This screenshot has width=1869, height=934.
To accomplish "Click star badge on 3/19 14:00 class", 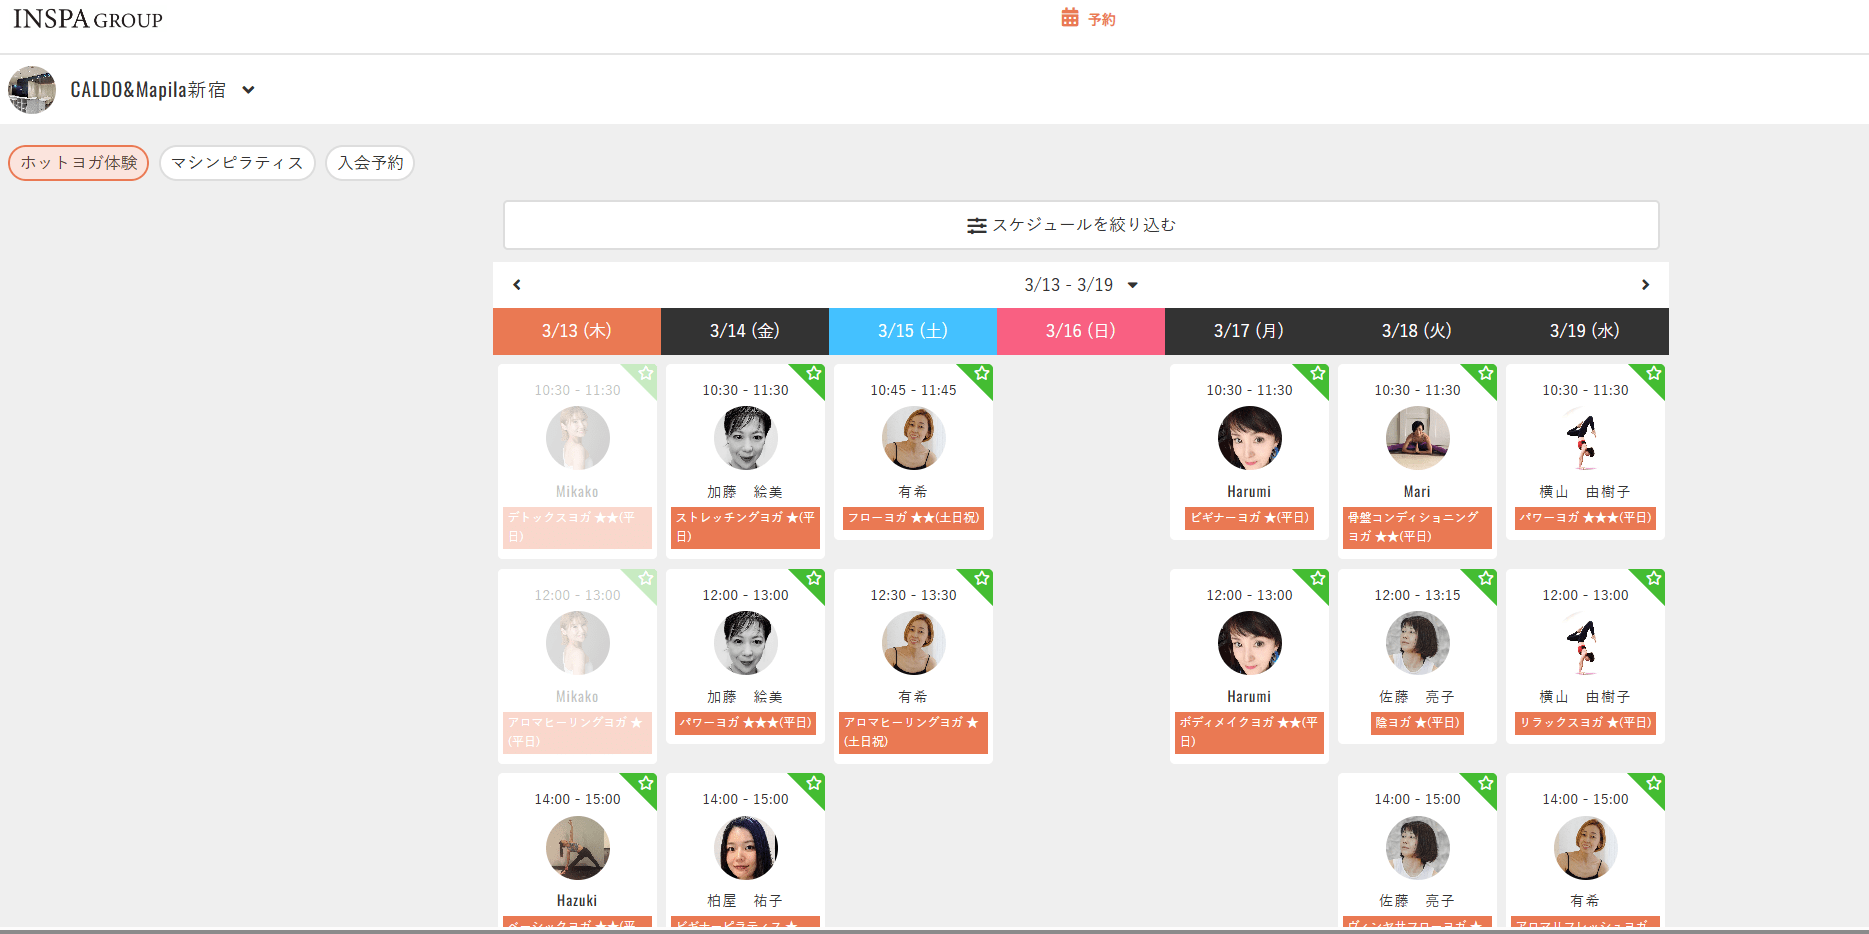I will pos(1654,783).
